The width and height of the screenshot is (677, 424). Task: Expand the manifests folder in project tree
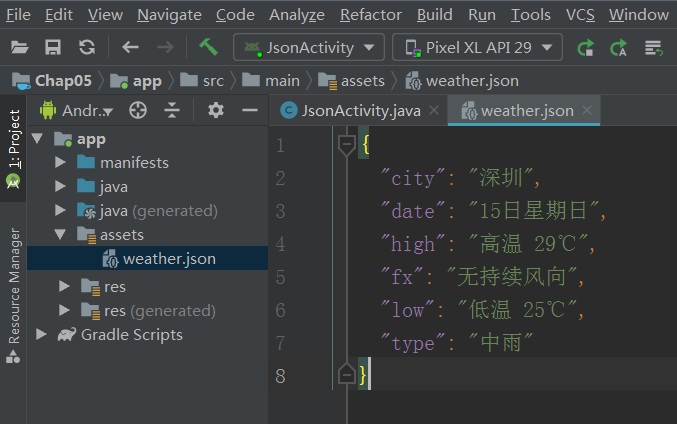tap(61, 162)
